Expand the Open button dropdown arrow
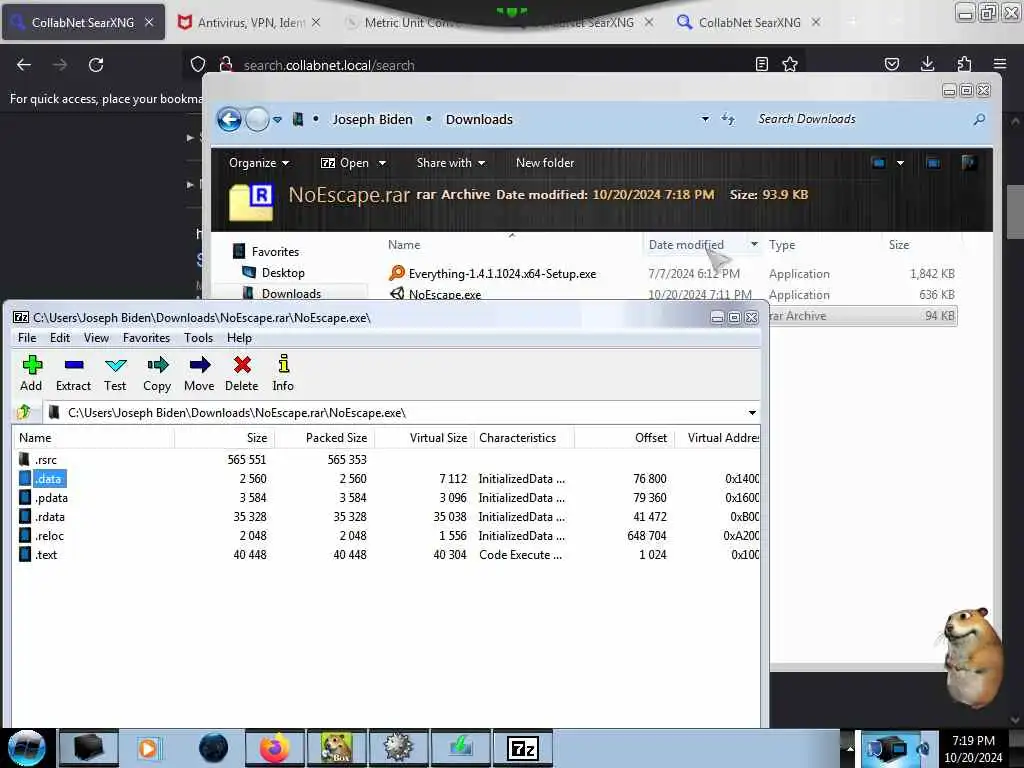The width and height of the screenshot is (1024, 768). 382,163
